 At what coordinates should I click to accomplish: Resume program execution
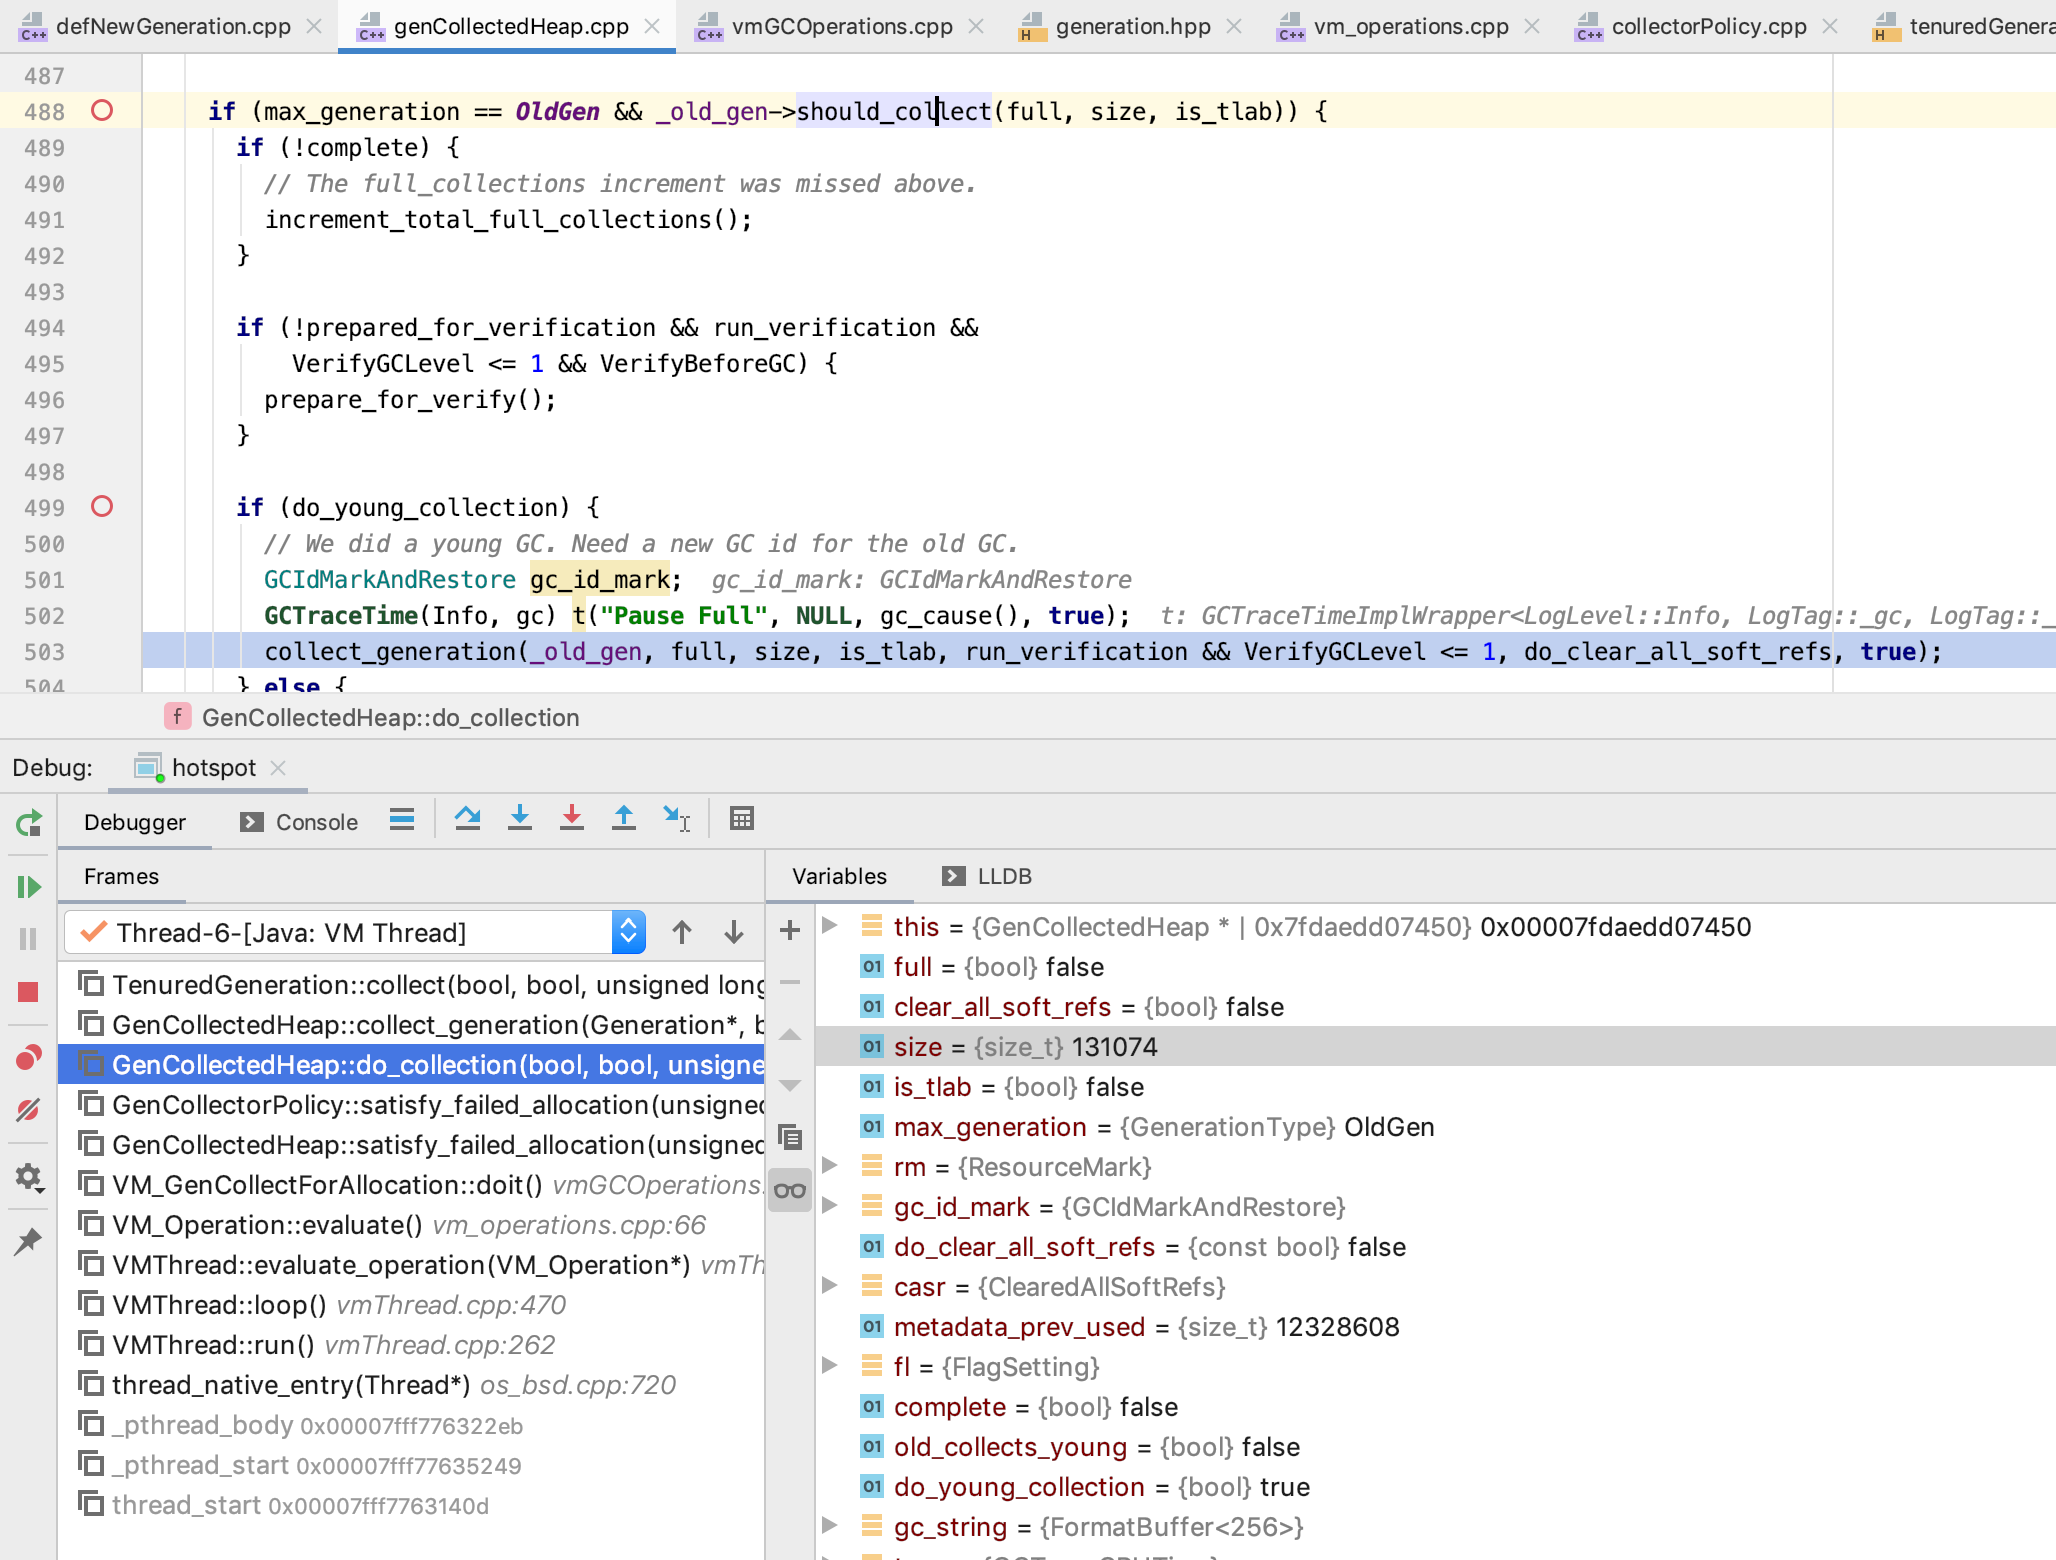(x=28, y=887)
